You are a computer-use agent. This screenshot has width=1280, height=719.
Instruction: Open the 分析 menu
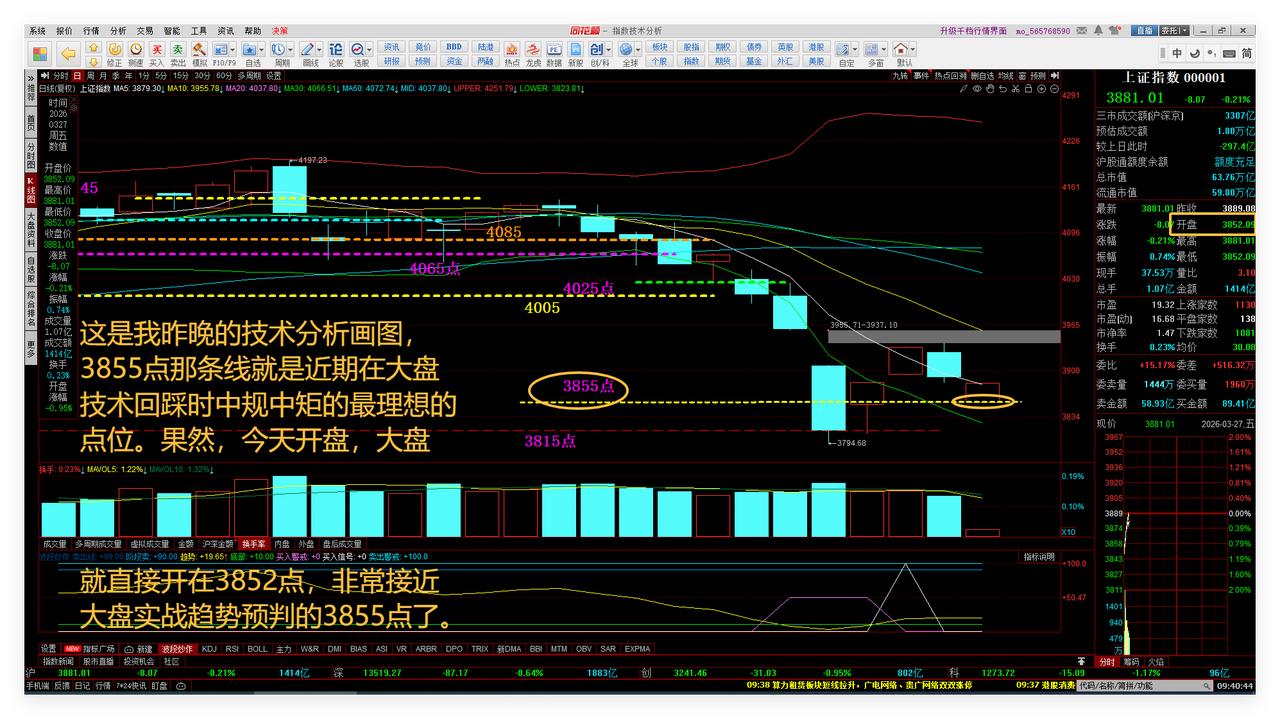pyautogui.click(x=118, y=31)
